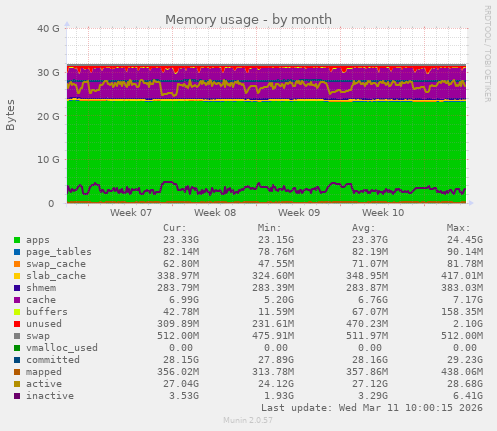The image size is (497, 431).
Task: Click the apps max value 24.45G
Action: coord(465,240)
